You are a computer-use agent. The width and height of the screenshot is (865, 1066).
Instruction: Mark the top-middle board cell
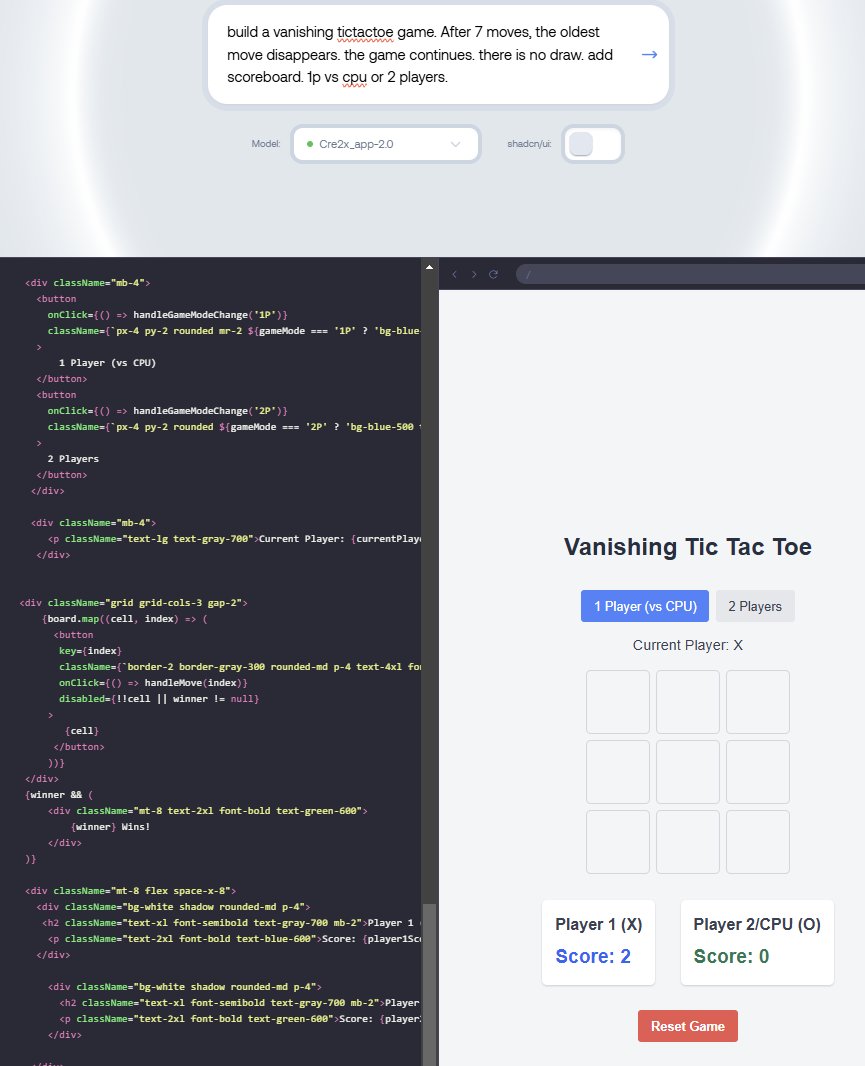(x=688, y=702)
